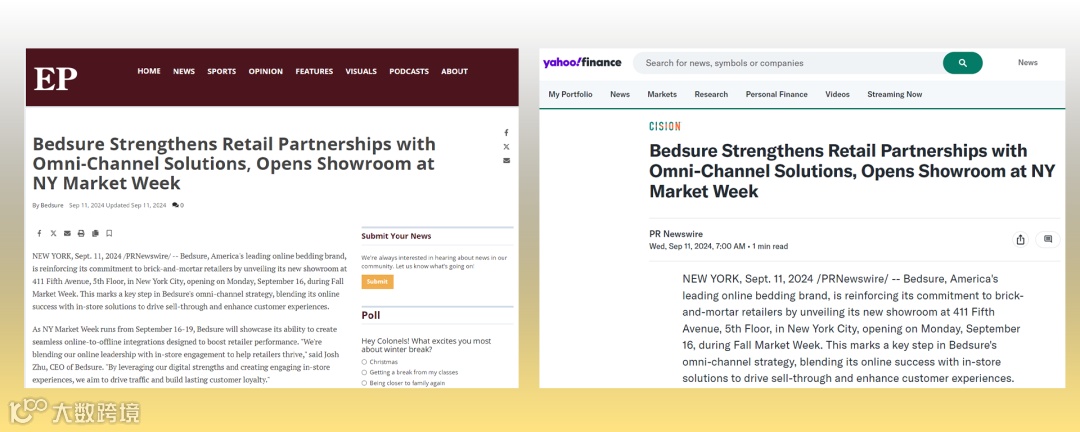
Task: Open My Portfolio on Yahoo Finance
Action: [x=570, y=94]
